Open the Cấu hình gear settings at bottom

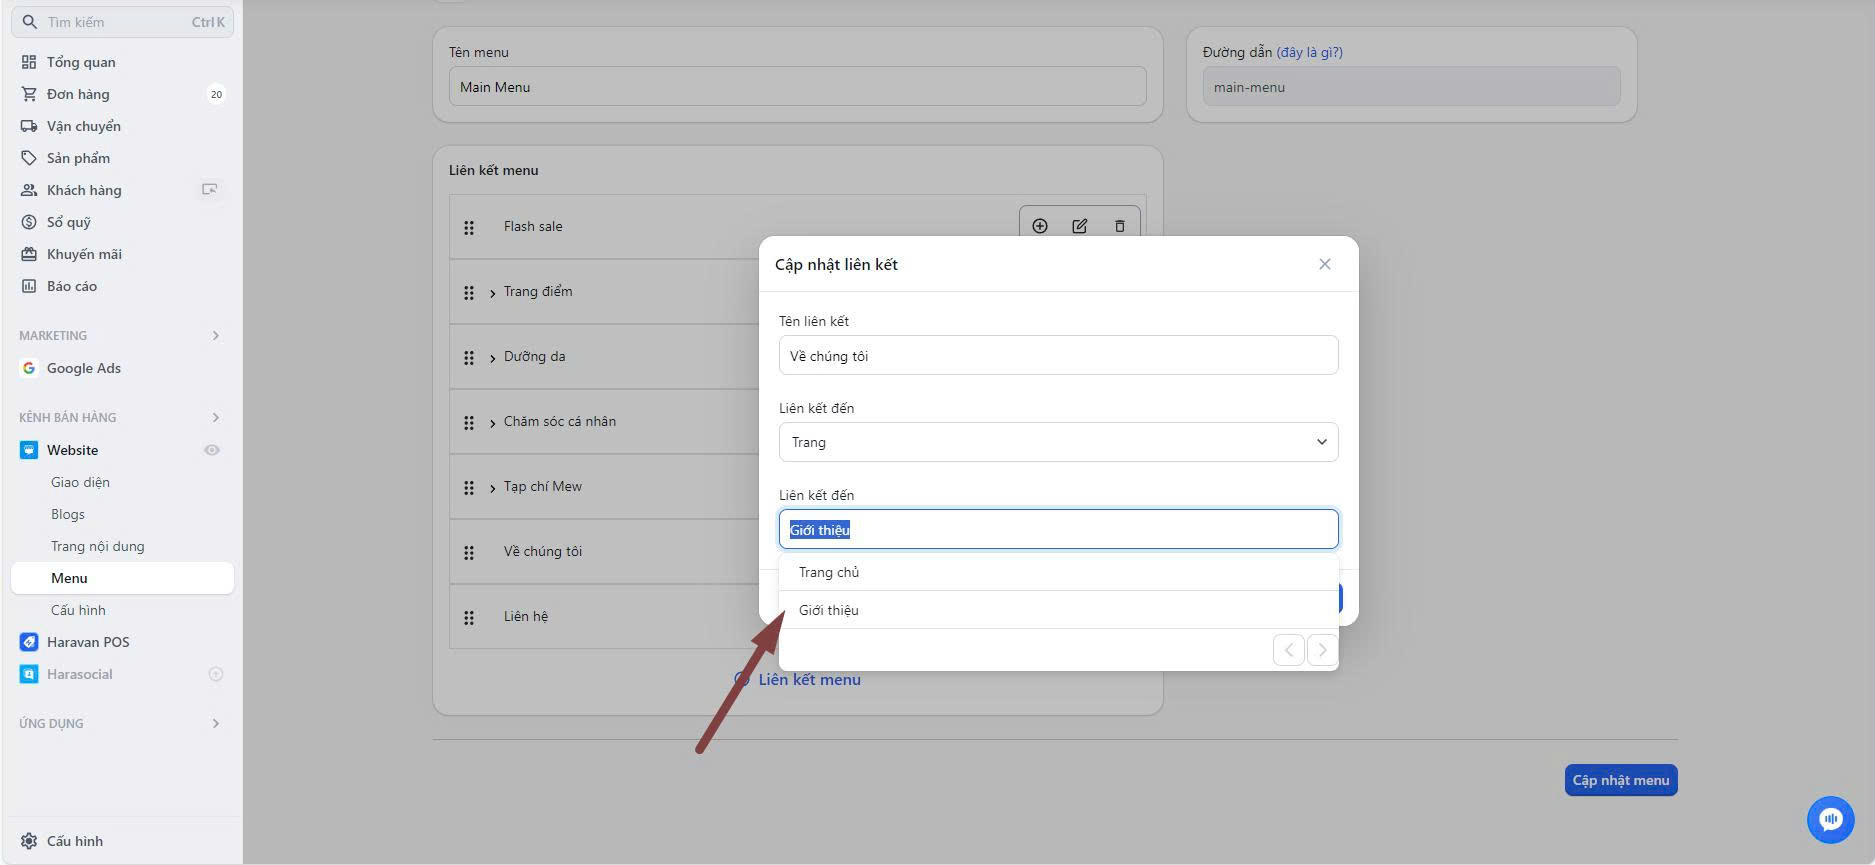coord(29,841)
